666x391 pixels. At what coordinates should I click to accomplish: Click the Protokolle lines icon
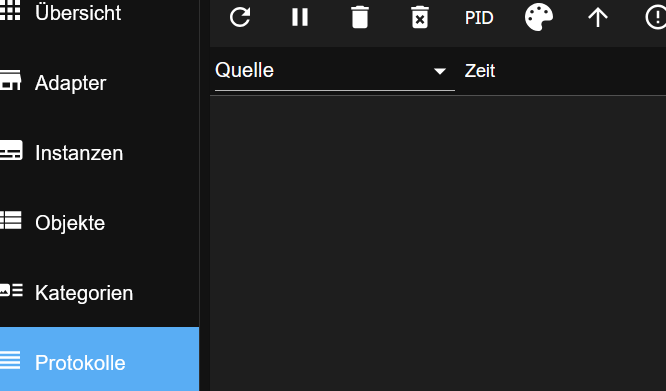10,360
